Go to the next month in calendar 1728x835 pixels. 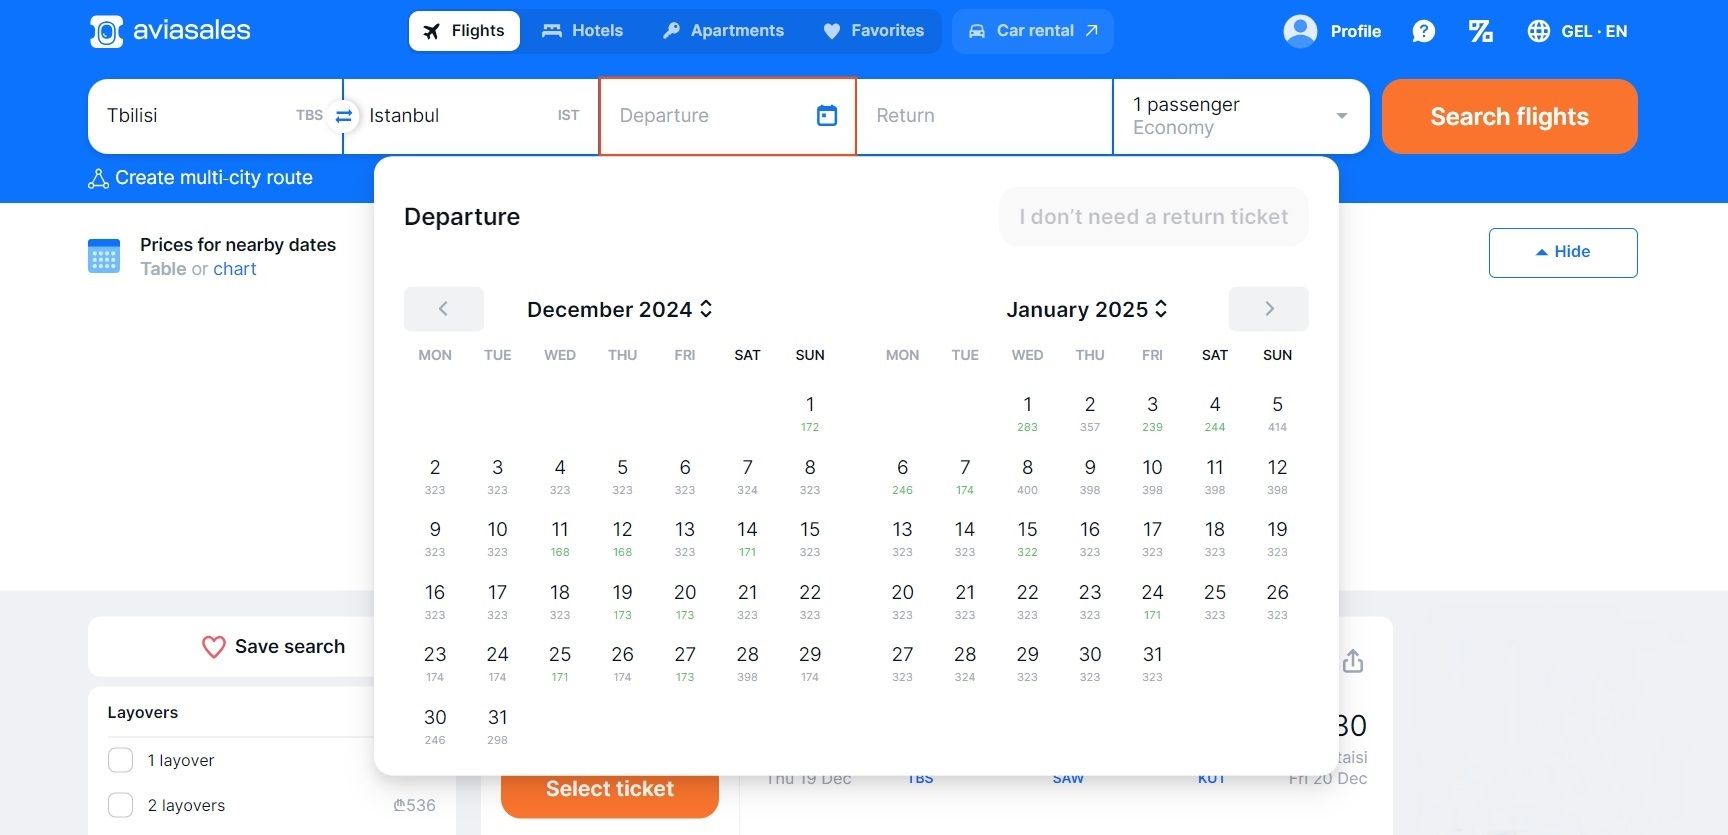[x=1268, y=309]
